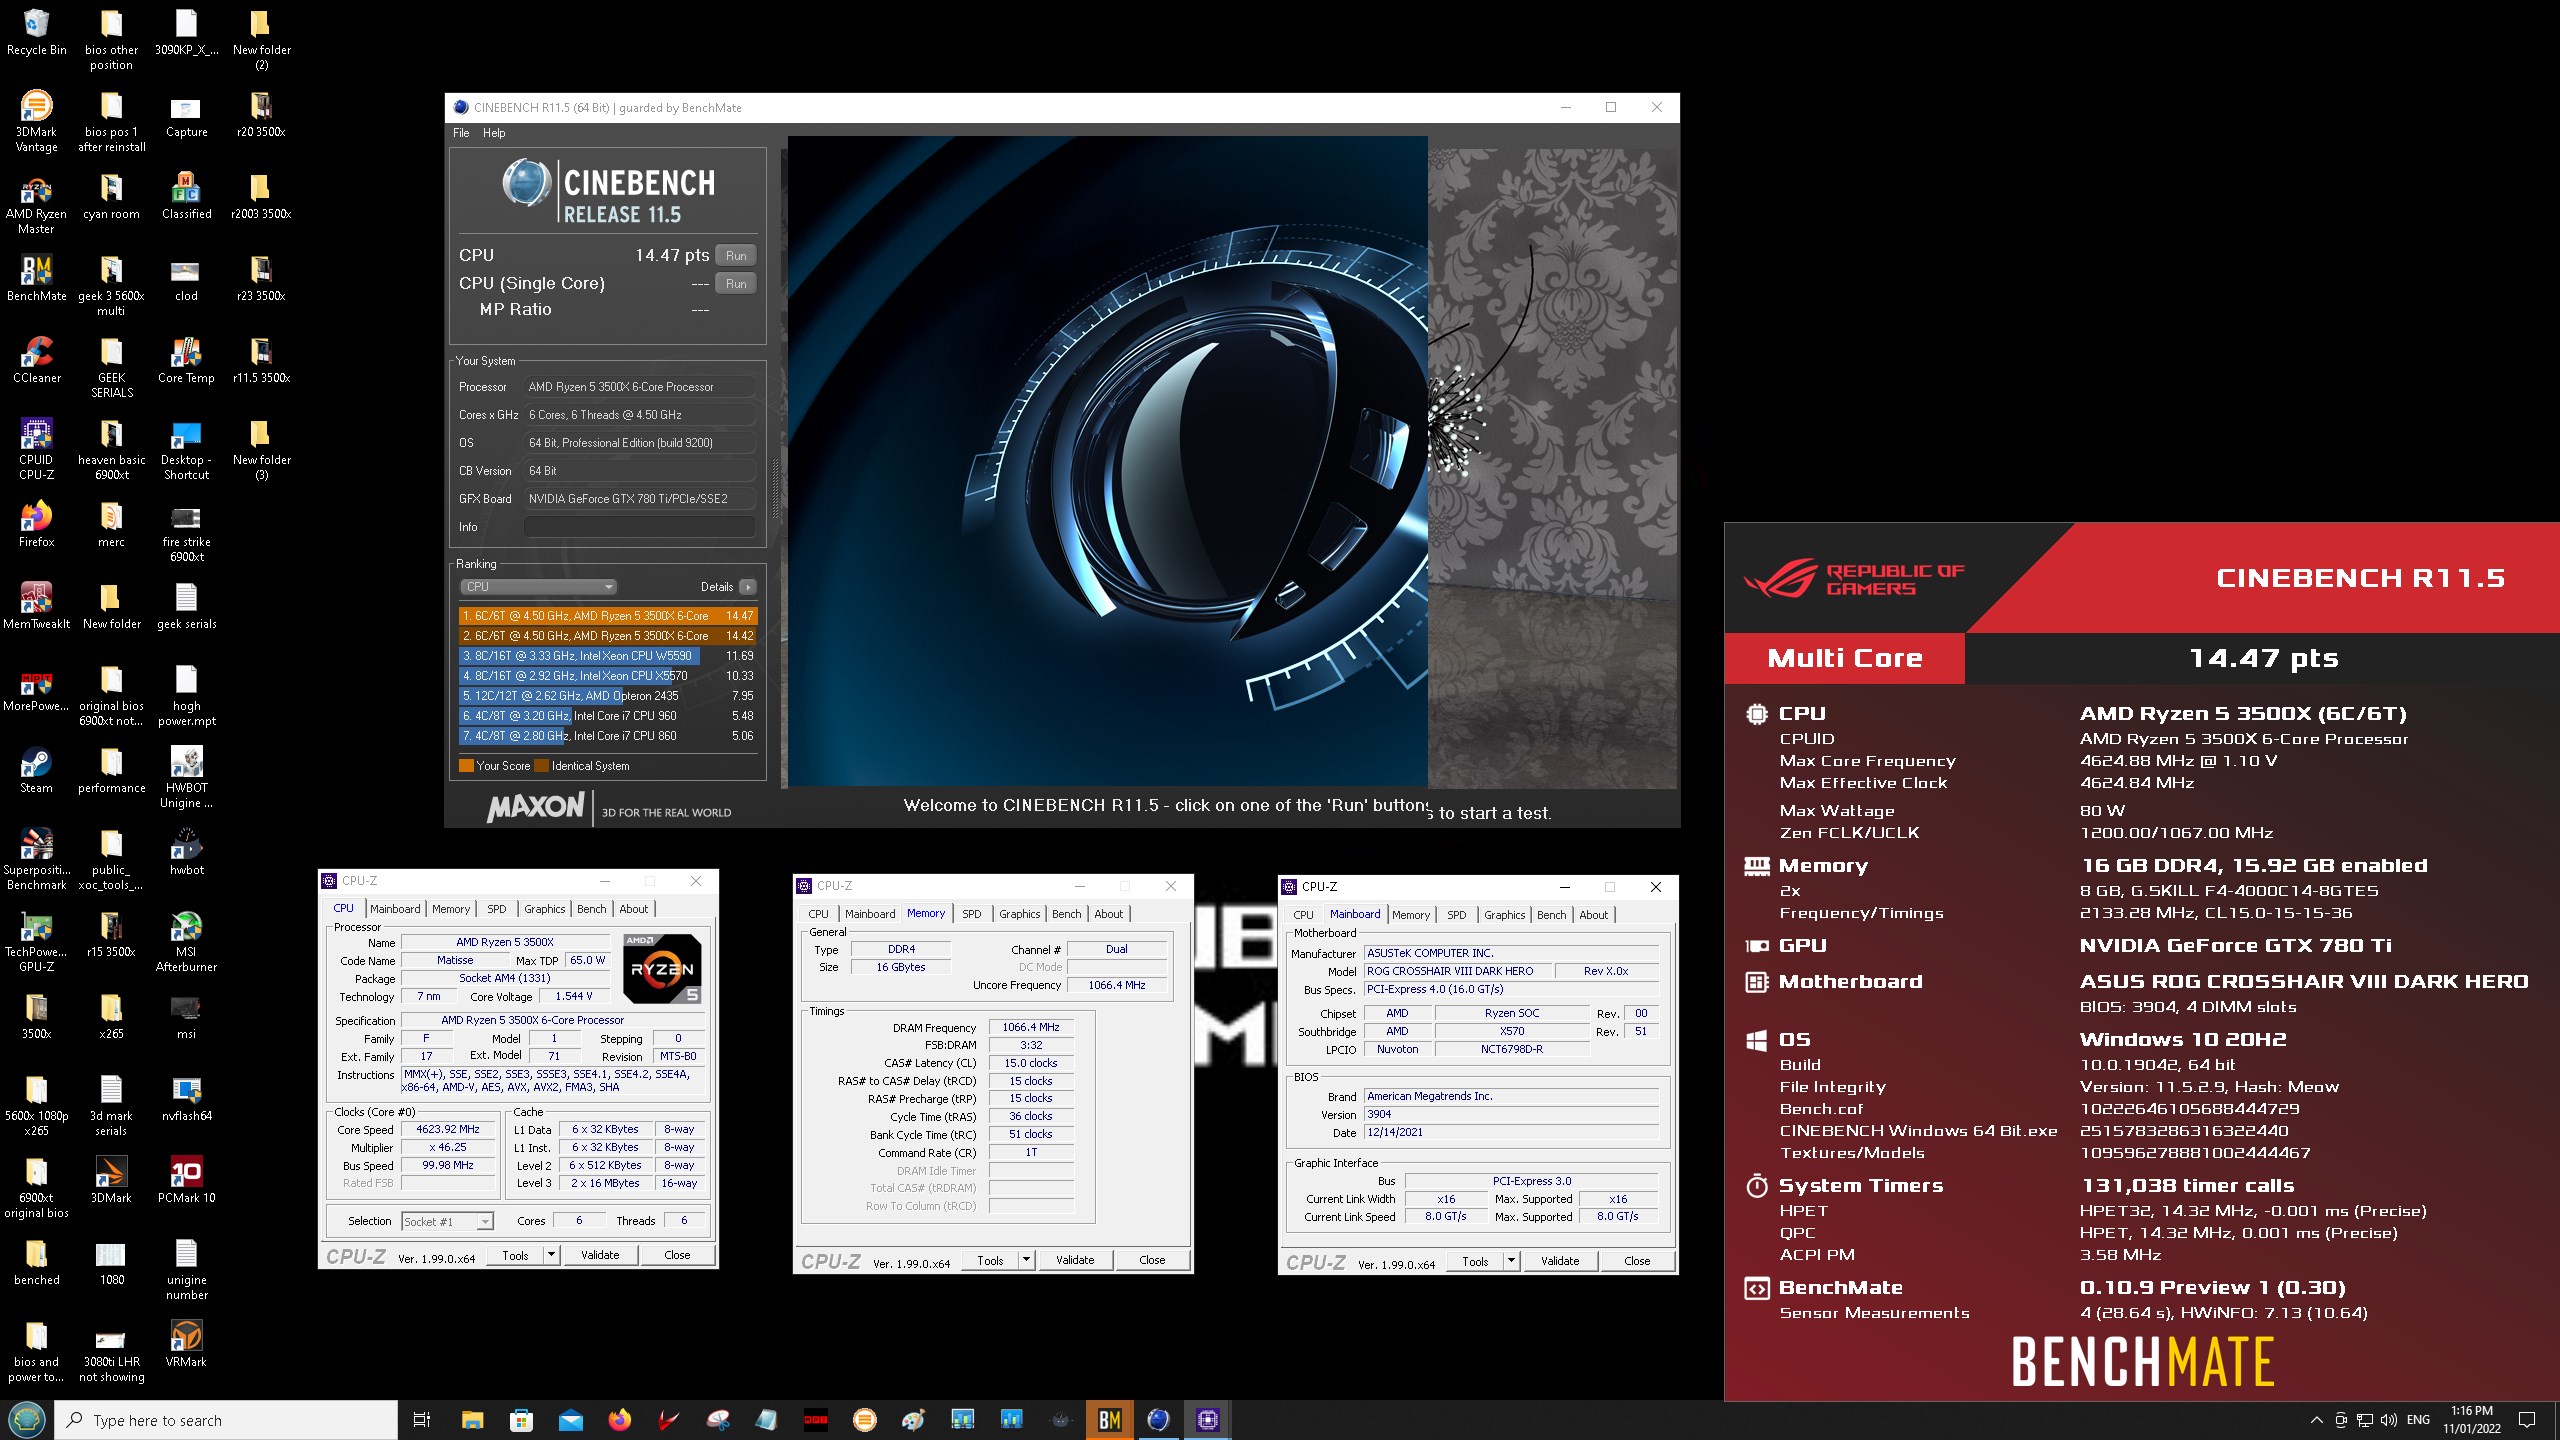Open Microsoft Store from the taskbar
2560x1440 pixels.
point(521,1419)
